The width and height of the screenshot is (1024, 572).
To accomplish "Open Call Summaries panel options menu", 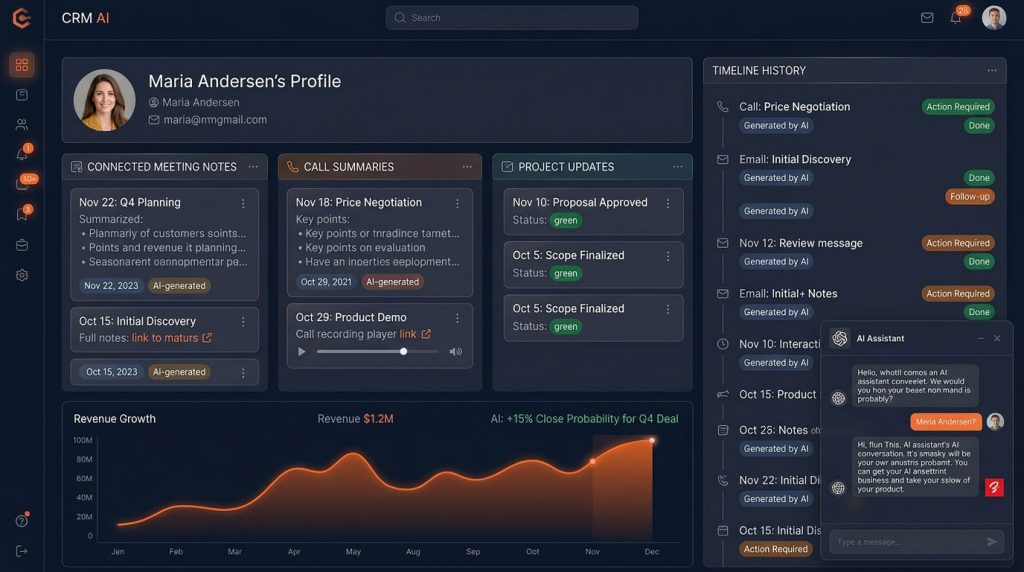I will (x=467, y=167).
